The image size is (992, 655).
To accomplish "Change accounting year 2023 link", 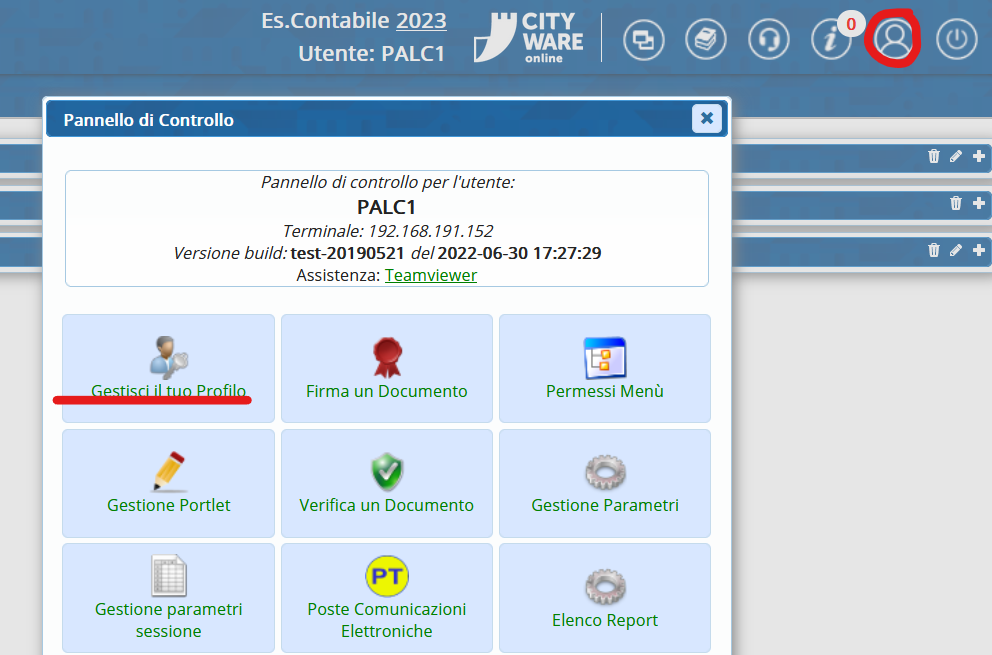I will (421, 21).
